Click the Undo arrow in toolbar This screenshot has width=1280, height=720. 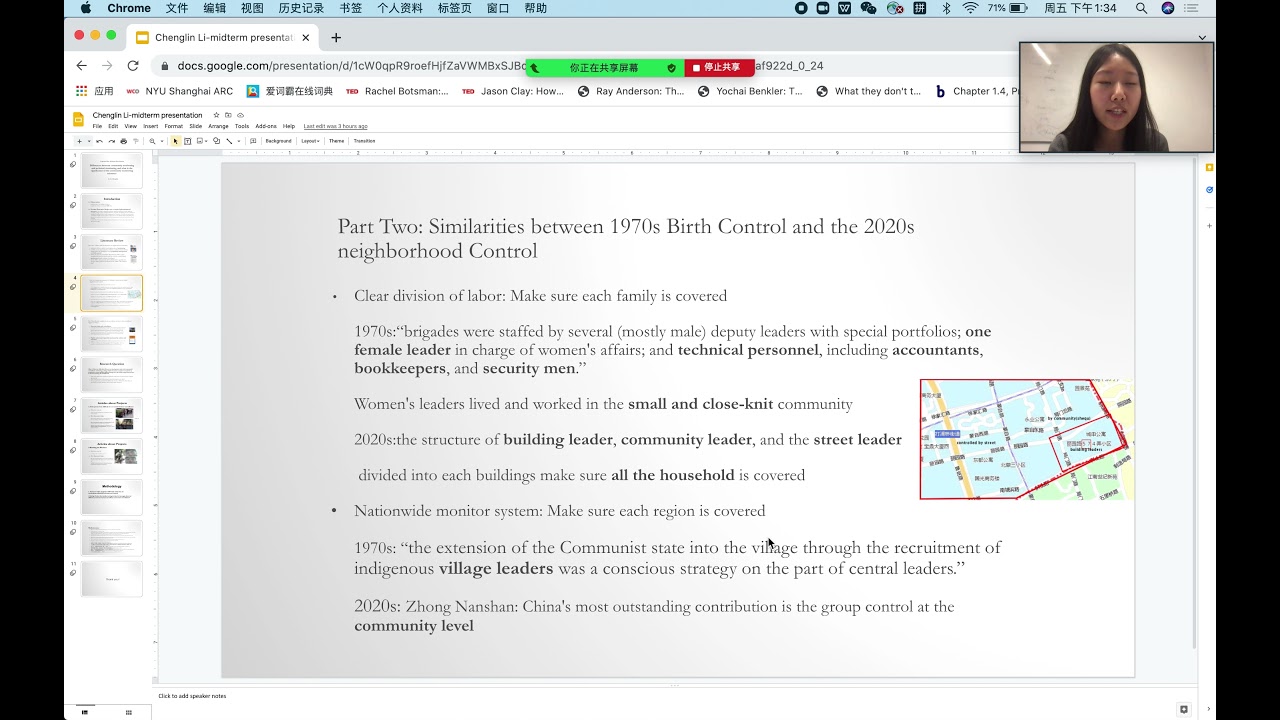click(98, 141)
